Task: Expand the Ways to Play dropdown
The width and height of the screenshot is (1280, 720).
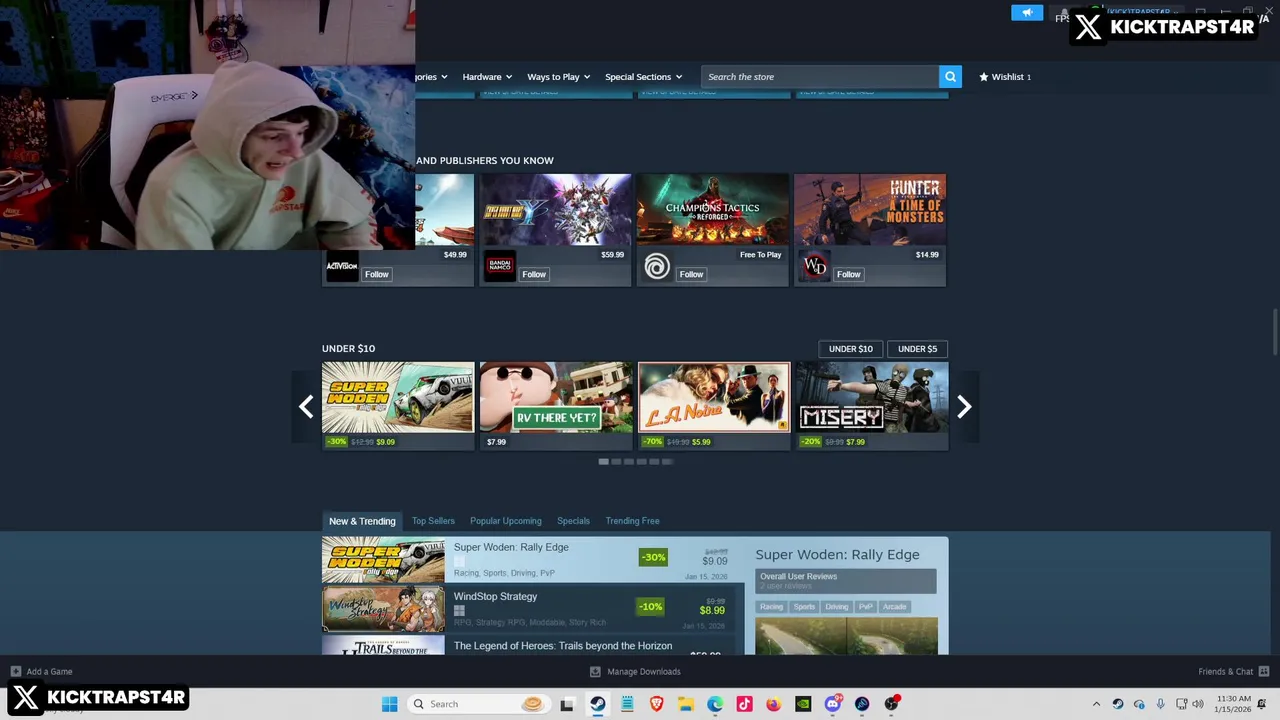Action: tap(558, 77)
